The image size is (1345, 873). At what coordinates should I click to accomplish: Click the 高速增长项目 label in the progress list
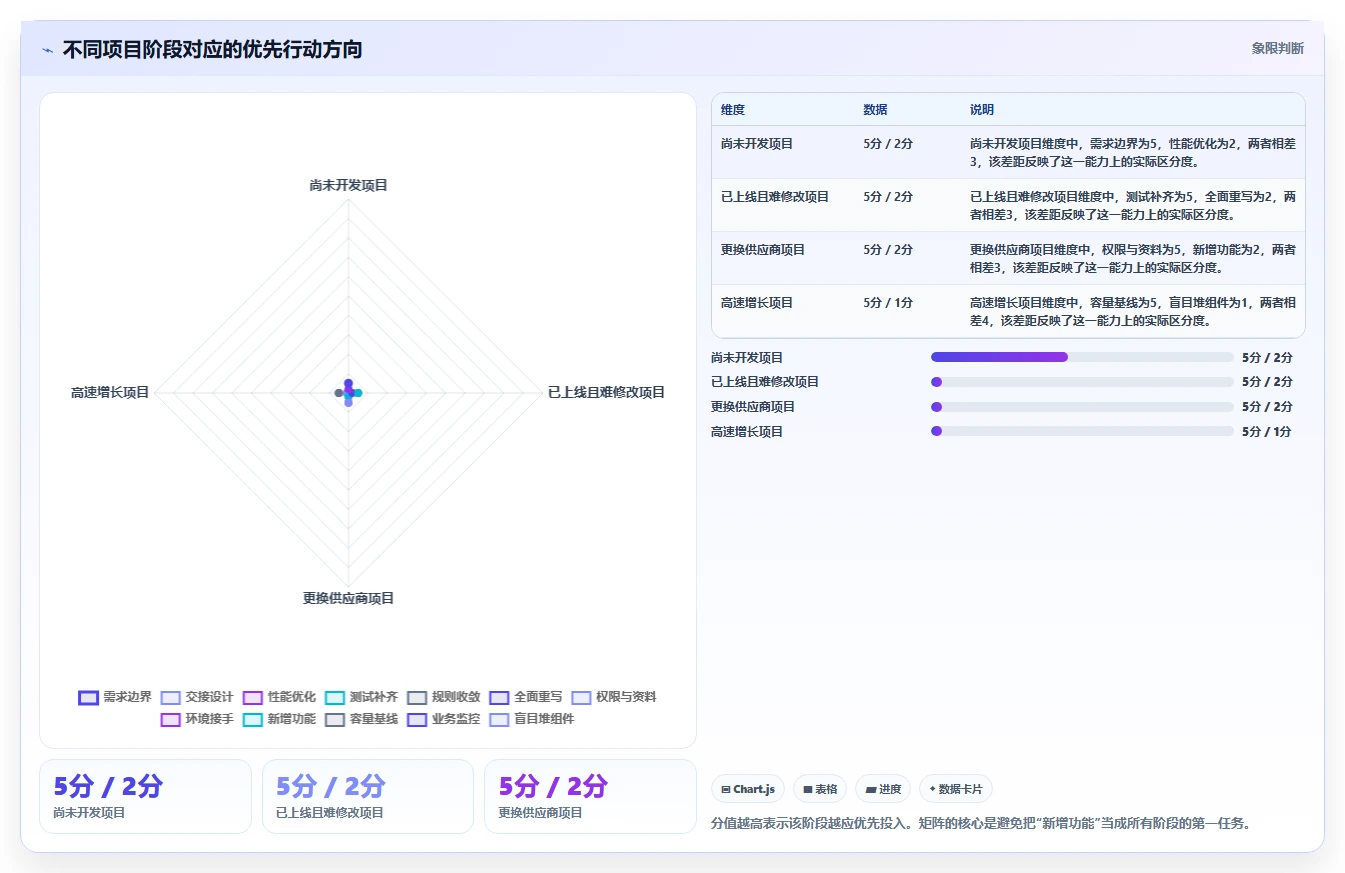tap(747, 432)
